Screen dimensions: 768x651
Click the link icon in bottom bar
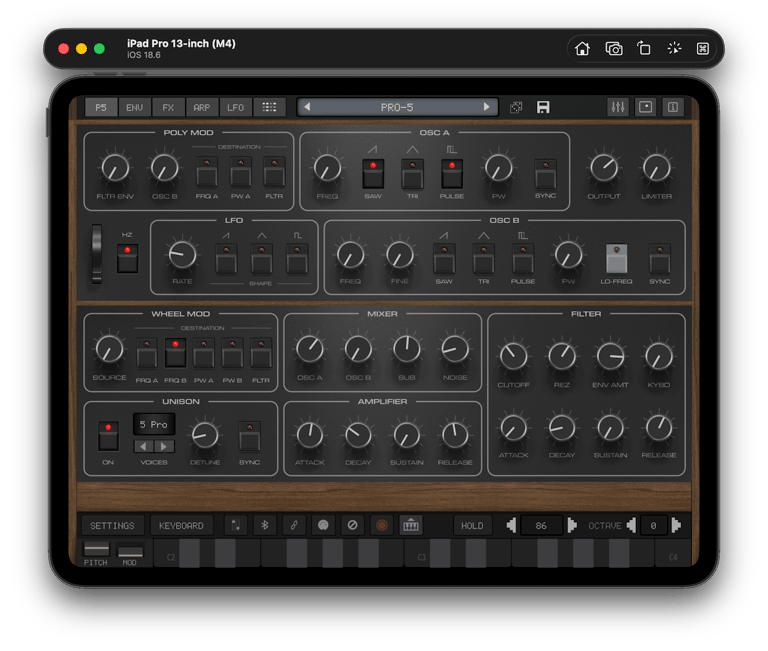tap(294, 526)
